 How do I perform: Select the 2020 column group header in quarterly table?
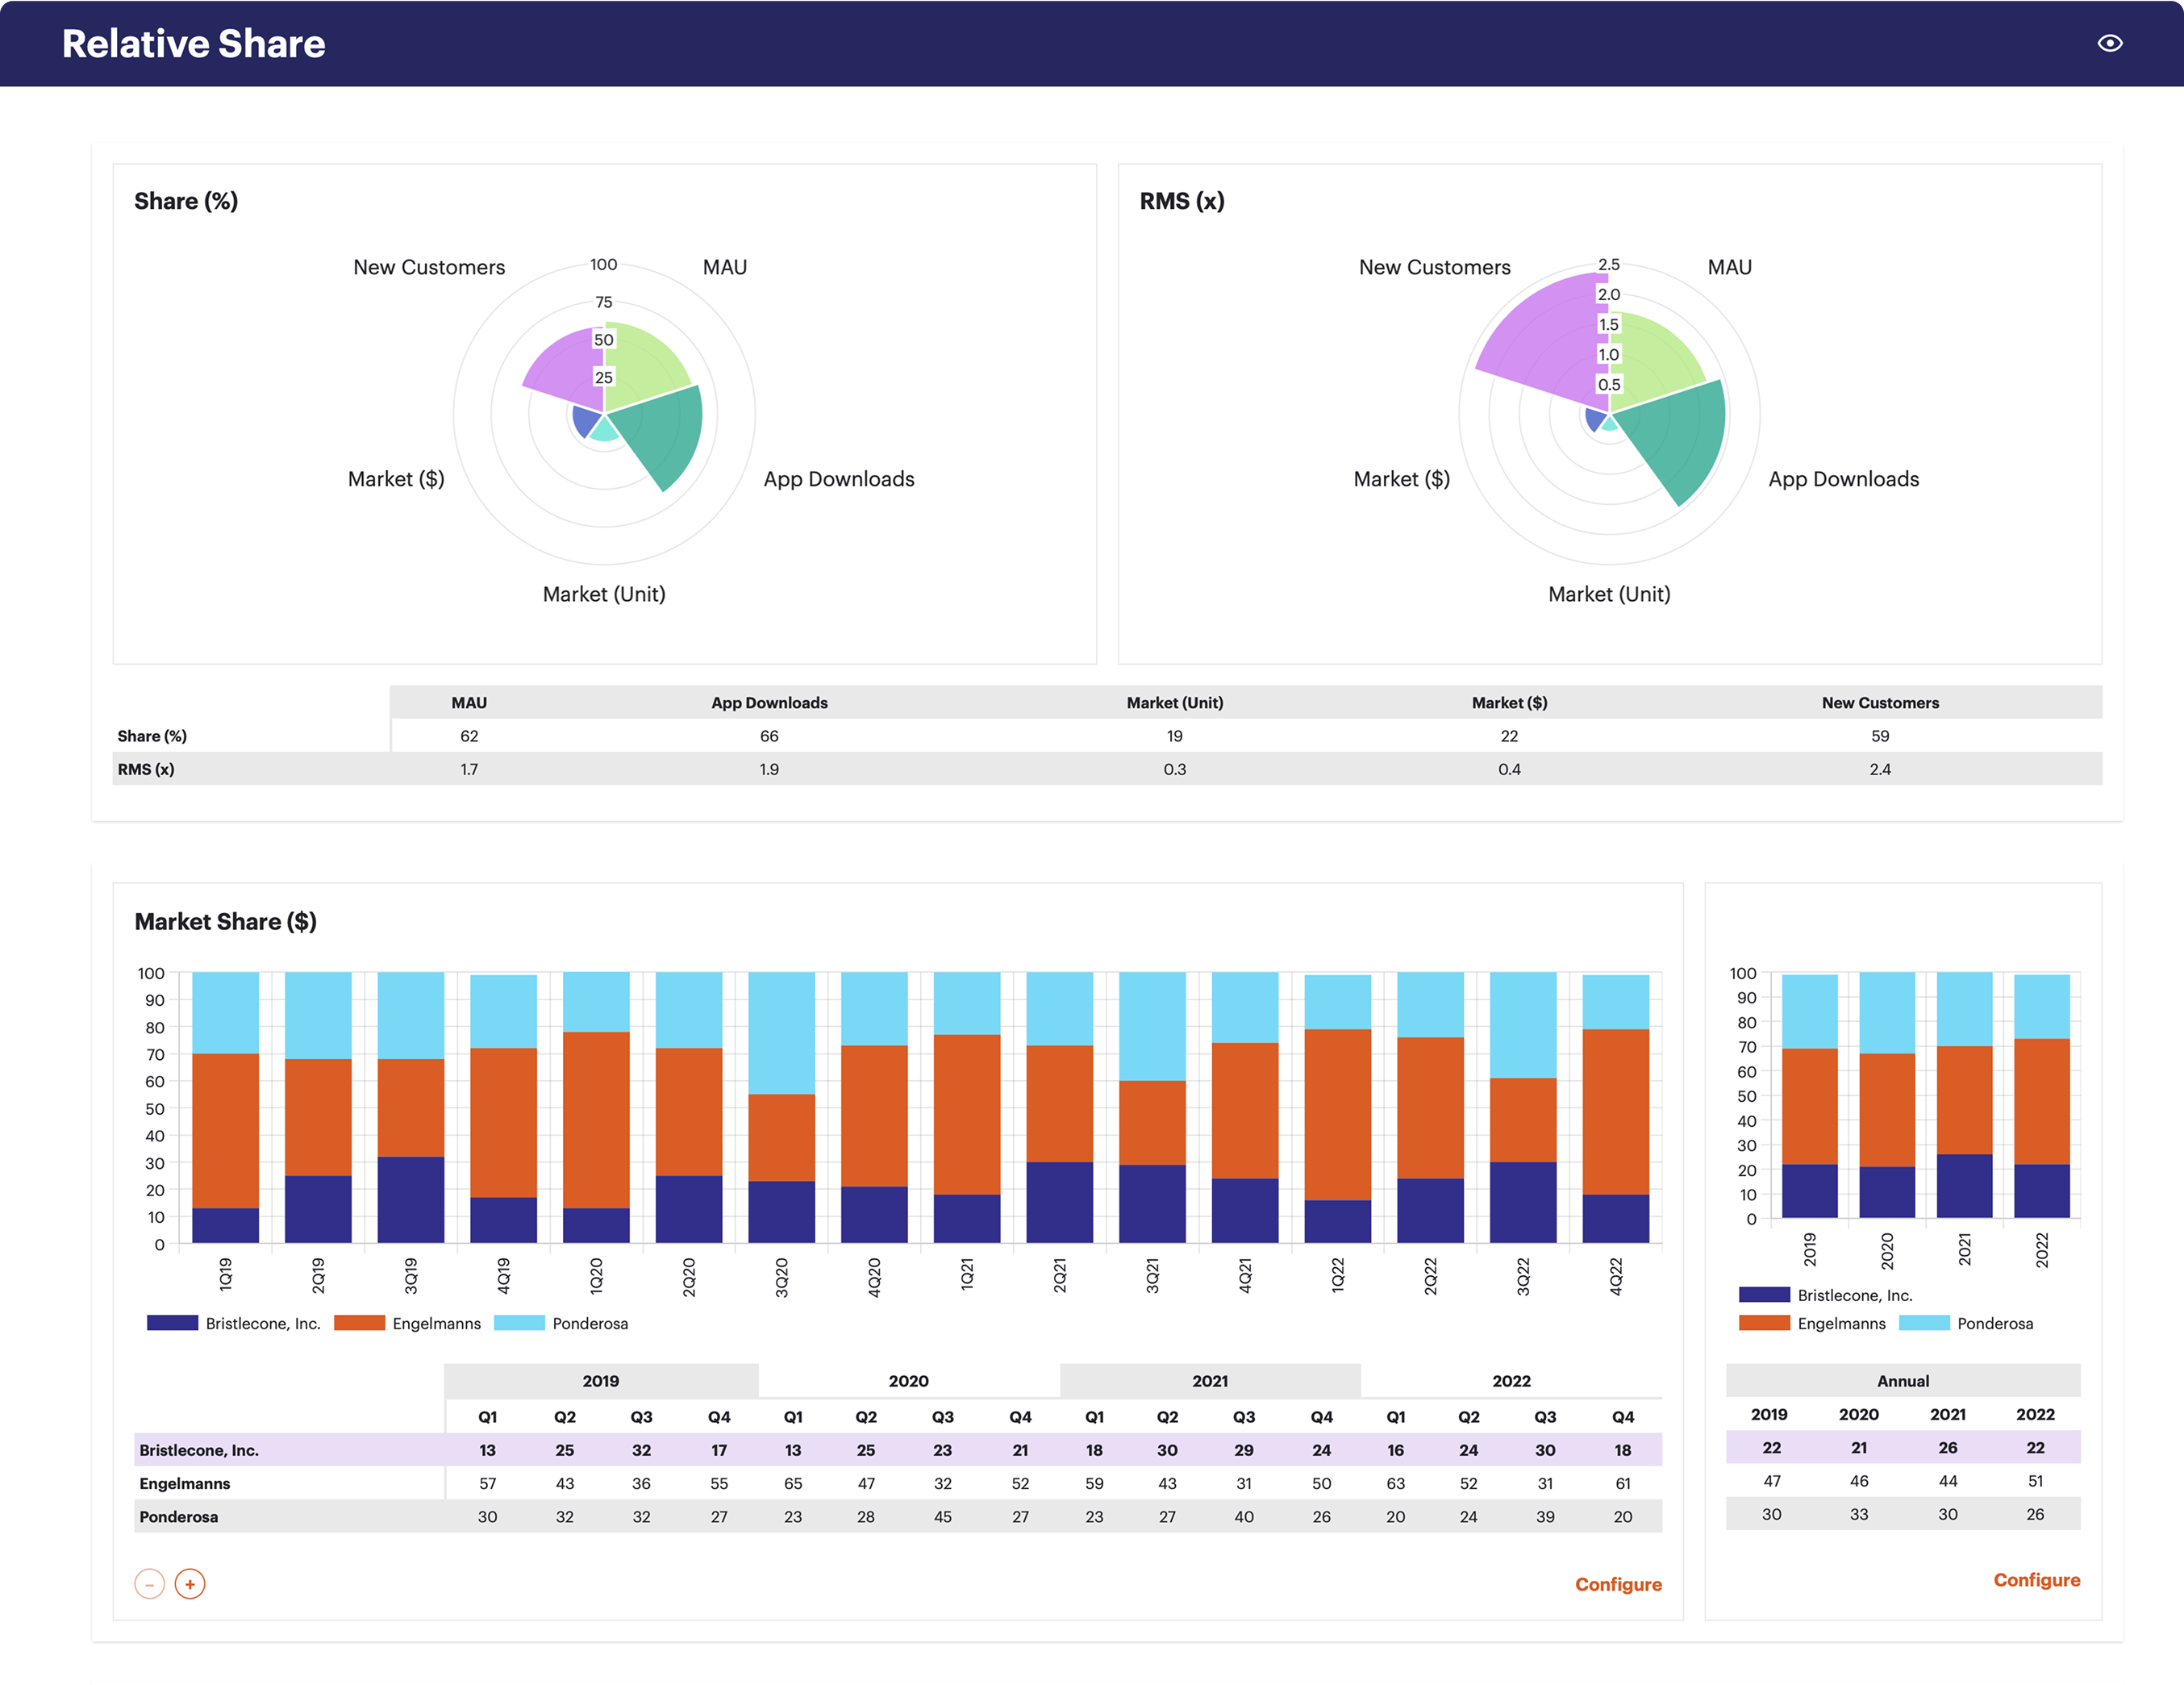(x=909, y=1381)
